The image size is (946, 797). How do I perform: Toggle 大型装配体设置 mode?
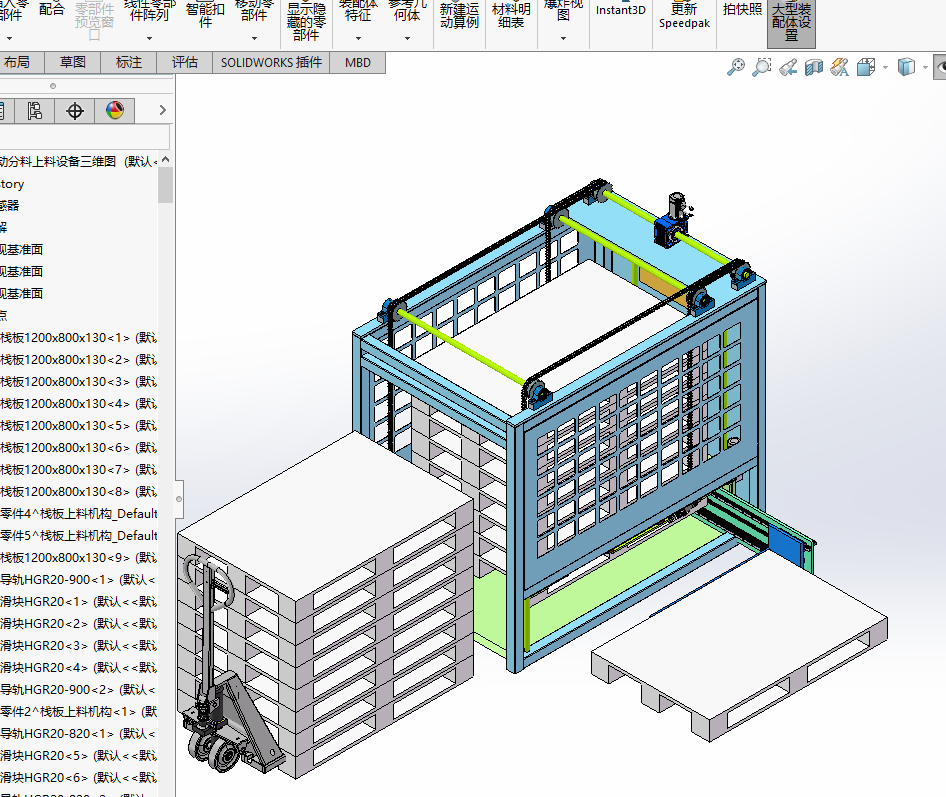tap(791, 21)
